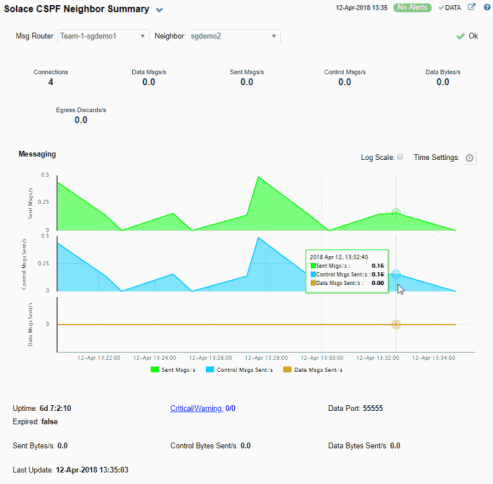Click the Data Port 55555 value
The width and height of the screenshot is (493, 484).
pyautogui.click(x=373, y=408)
